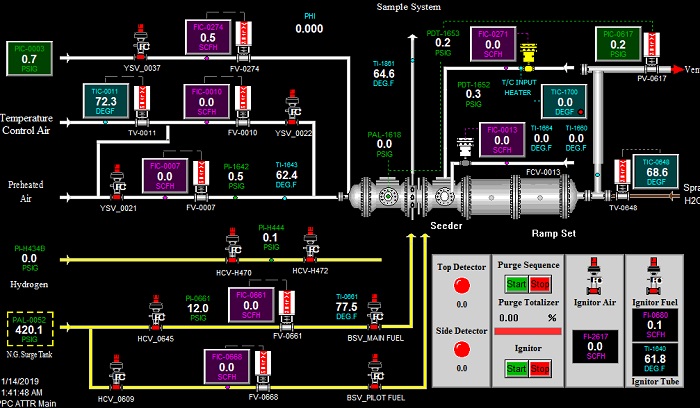Click the TI-1664 temperature reading
Screen dimensions: 700x408
tap(541, 138)
